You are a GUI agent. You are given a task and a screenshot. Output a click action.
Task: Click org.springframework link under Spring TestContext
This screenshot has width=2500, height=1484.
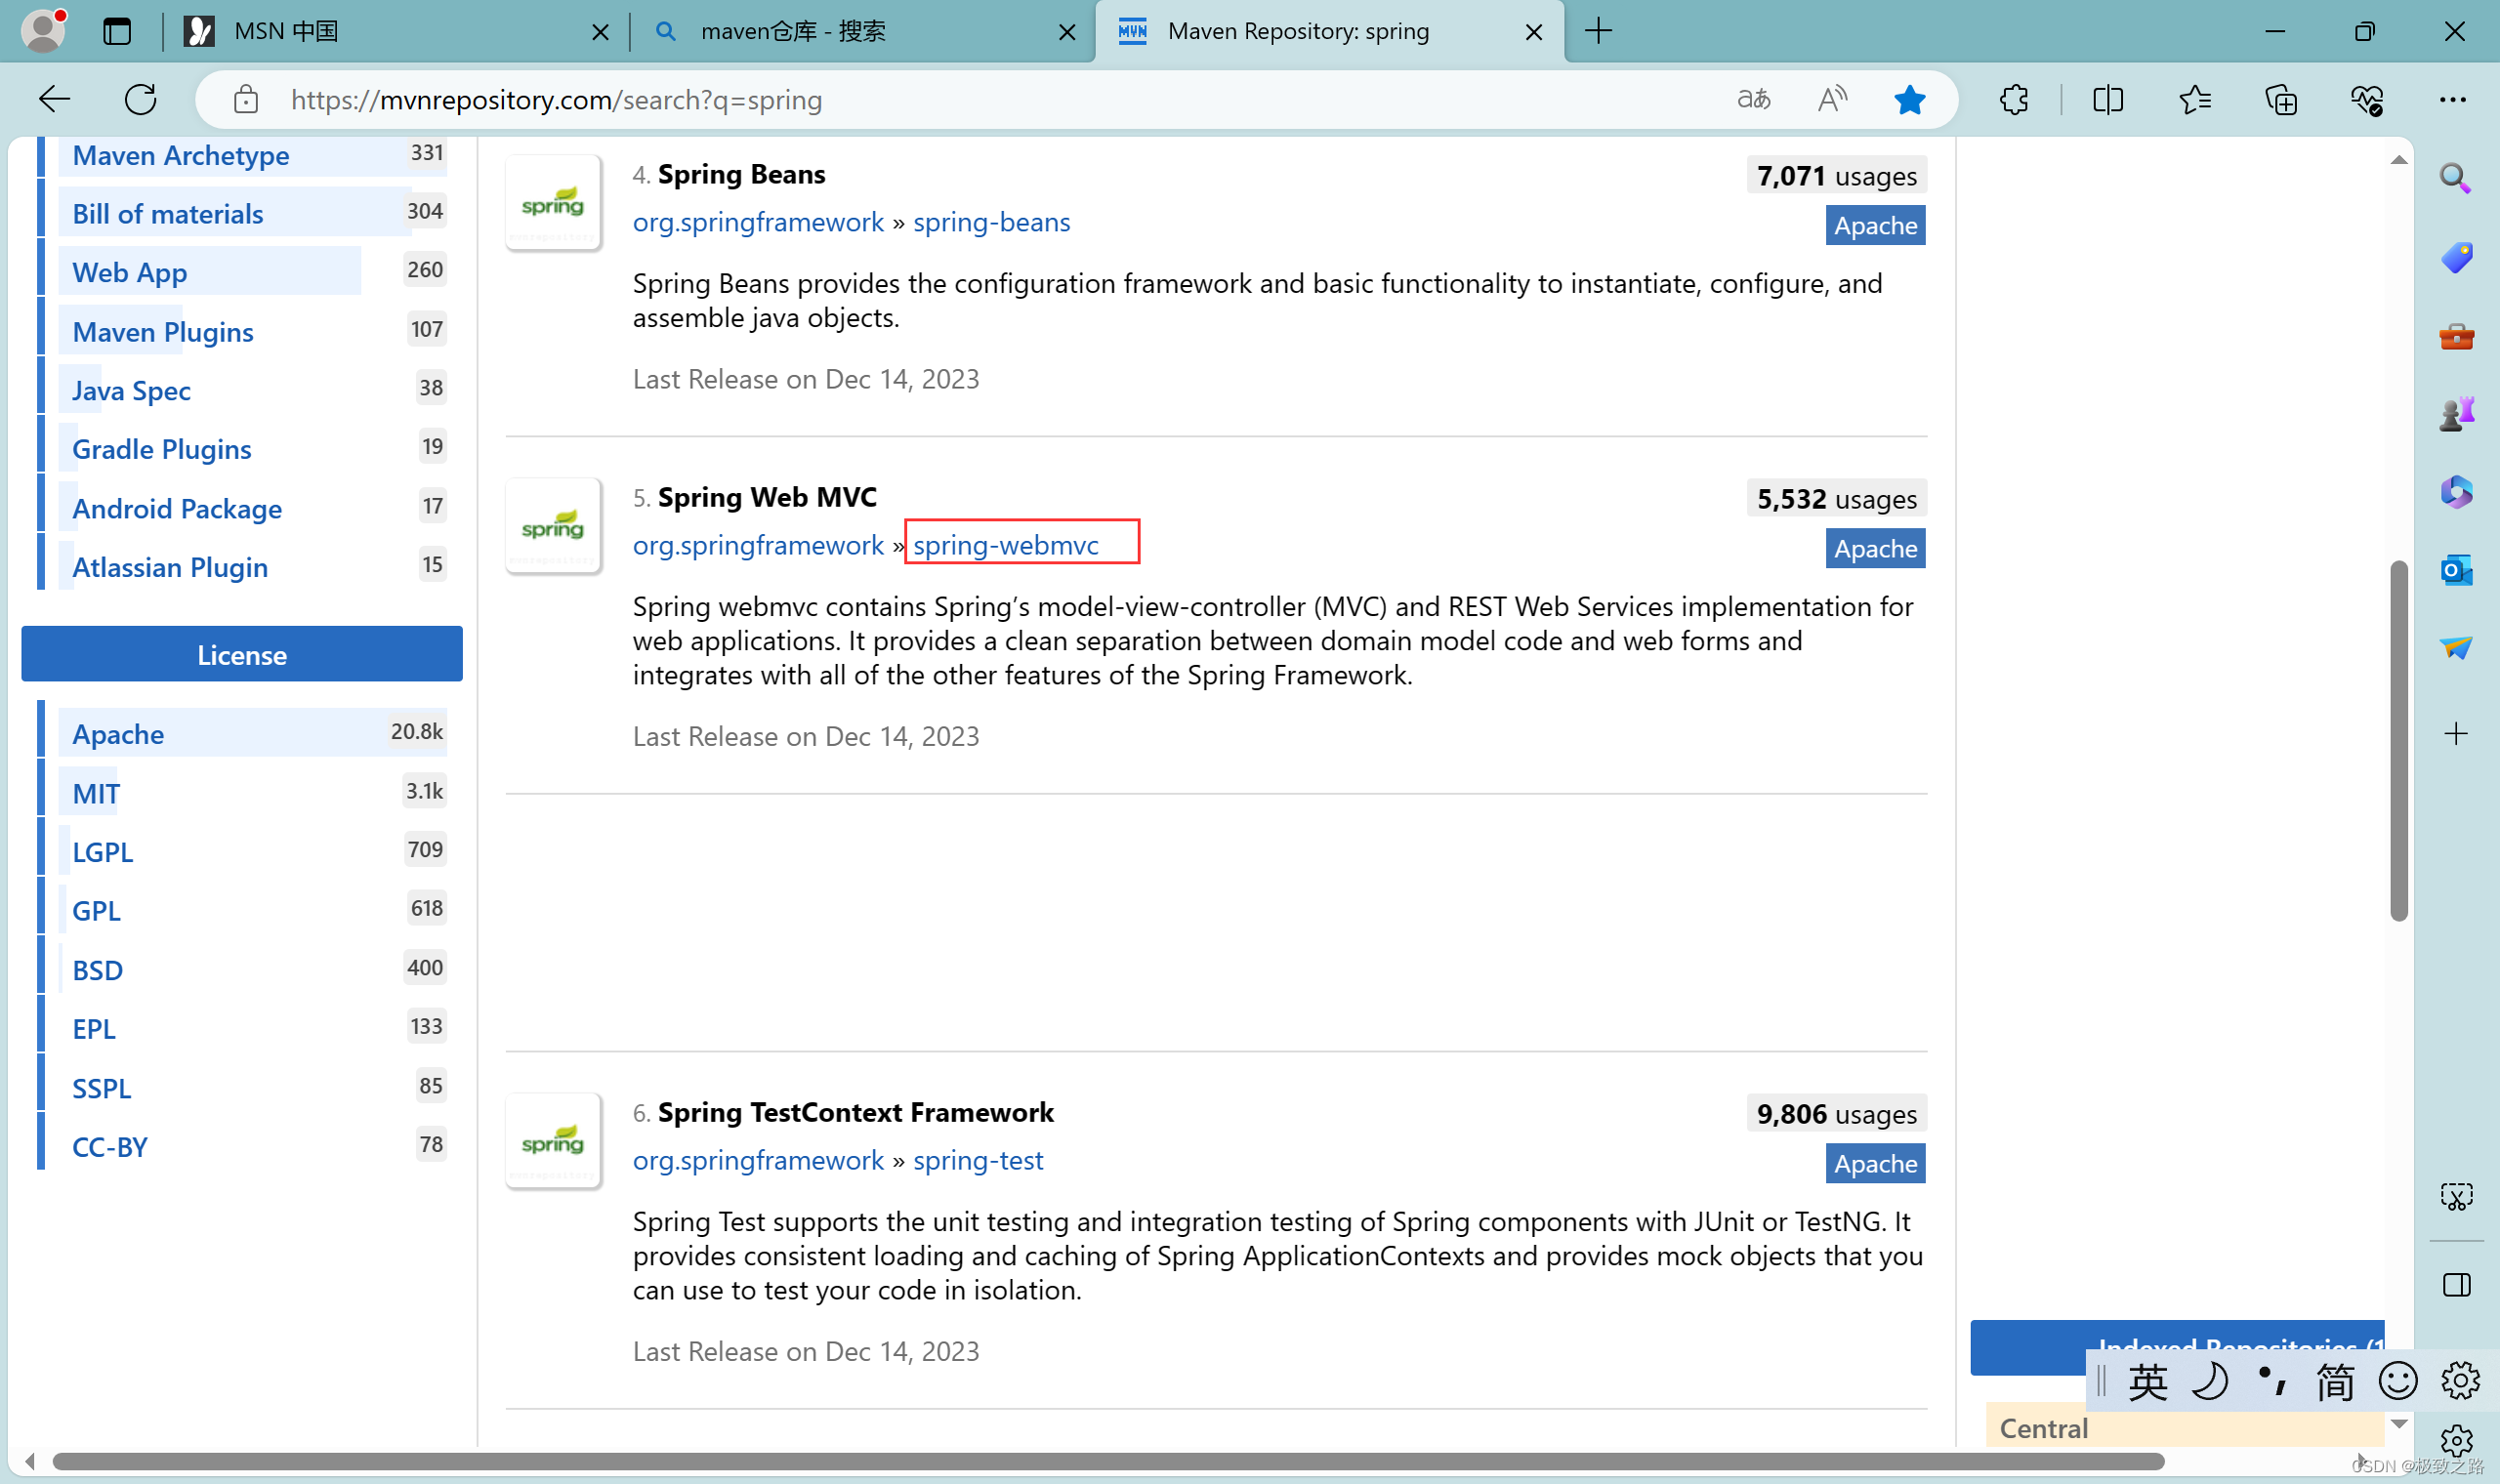[x=758, y=1160]
